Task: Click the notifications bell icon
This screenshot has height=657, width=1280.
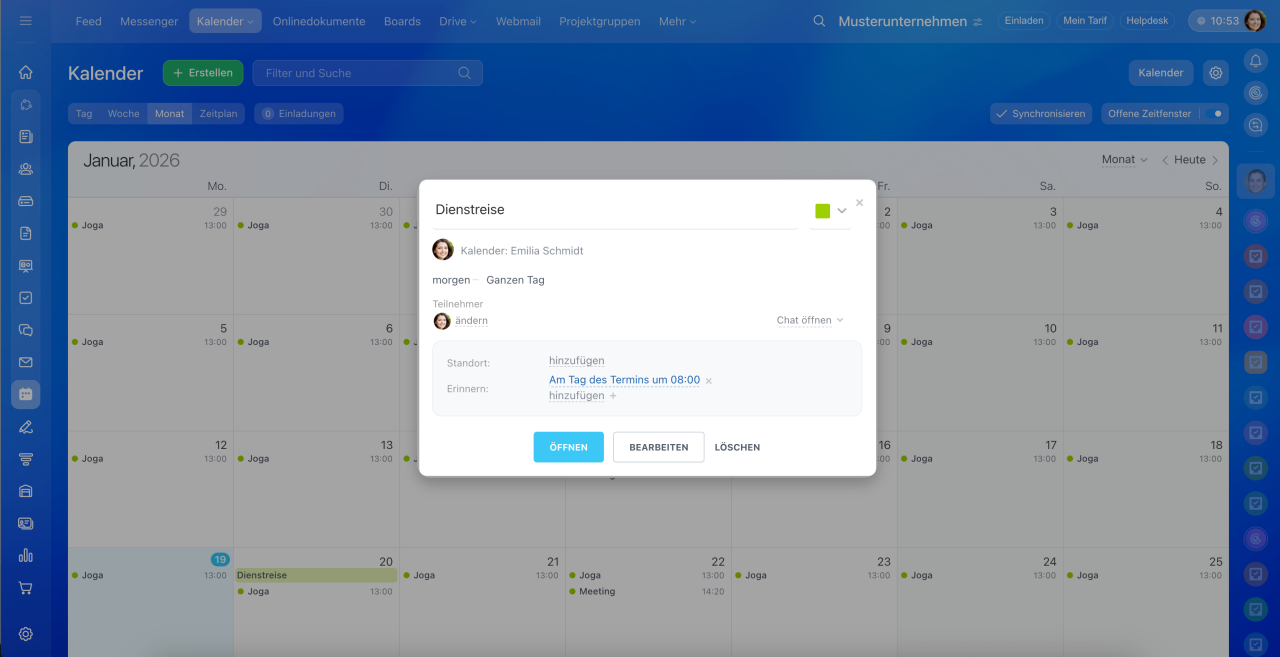Action: coord(1256,61)
